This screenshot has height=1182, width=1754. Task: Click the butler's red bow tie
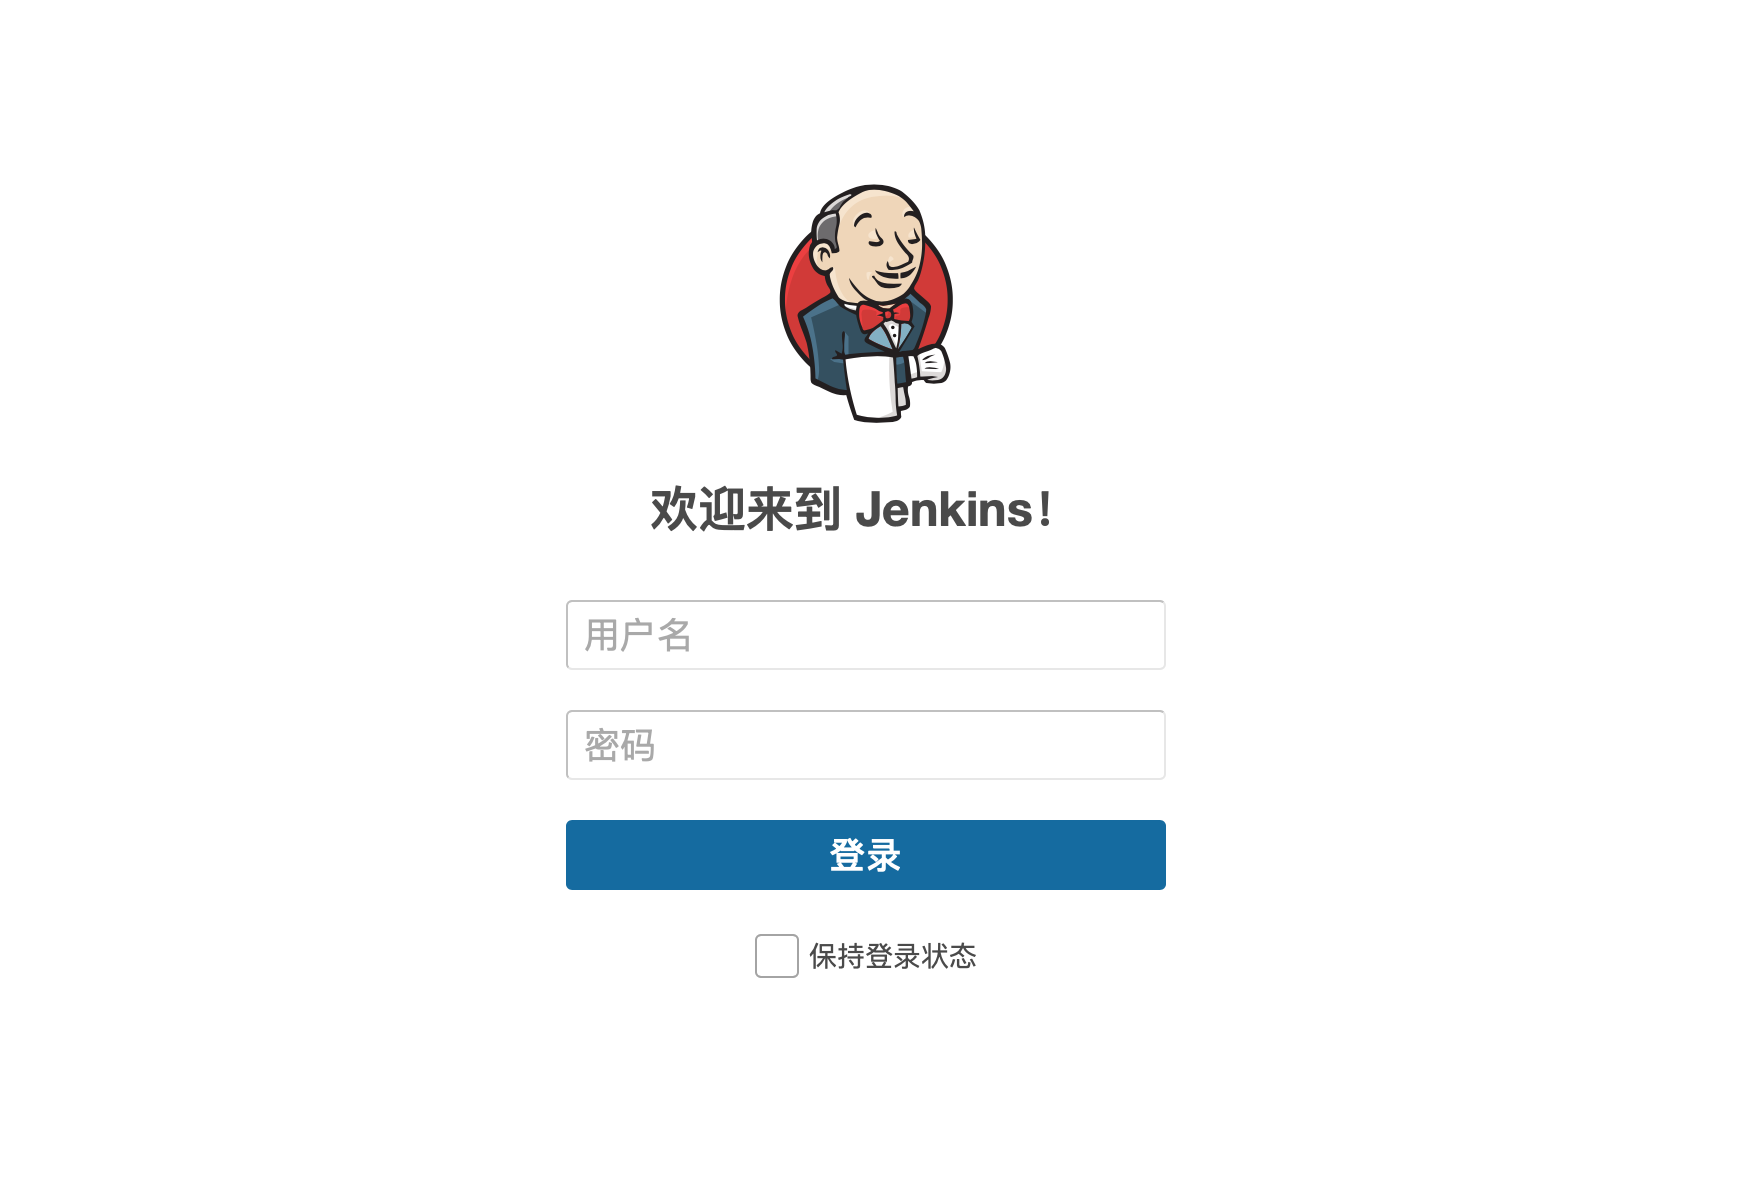884,316
